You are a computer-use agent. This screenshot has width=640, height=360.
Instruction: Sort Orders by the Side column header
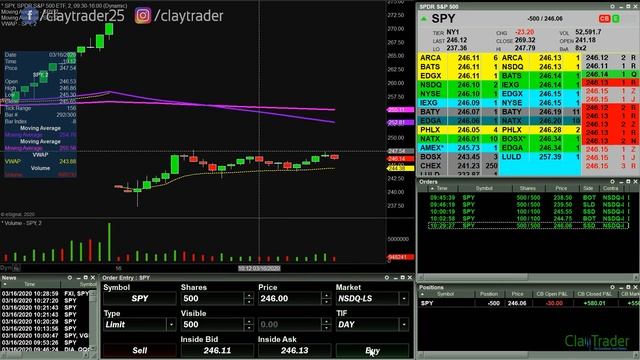(x=588, y=188)
